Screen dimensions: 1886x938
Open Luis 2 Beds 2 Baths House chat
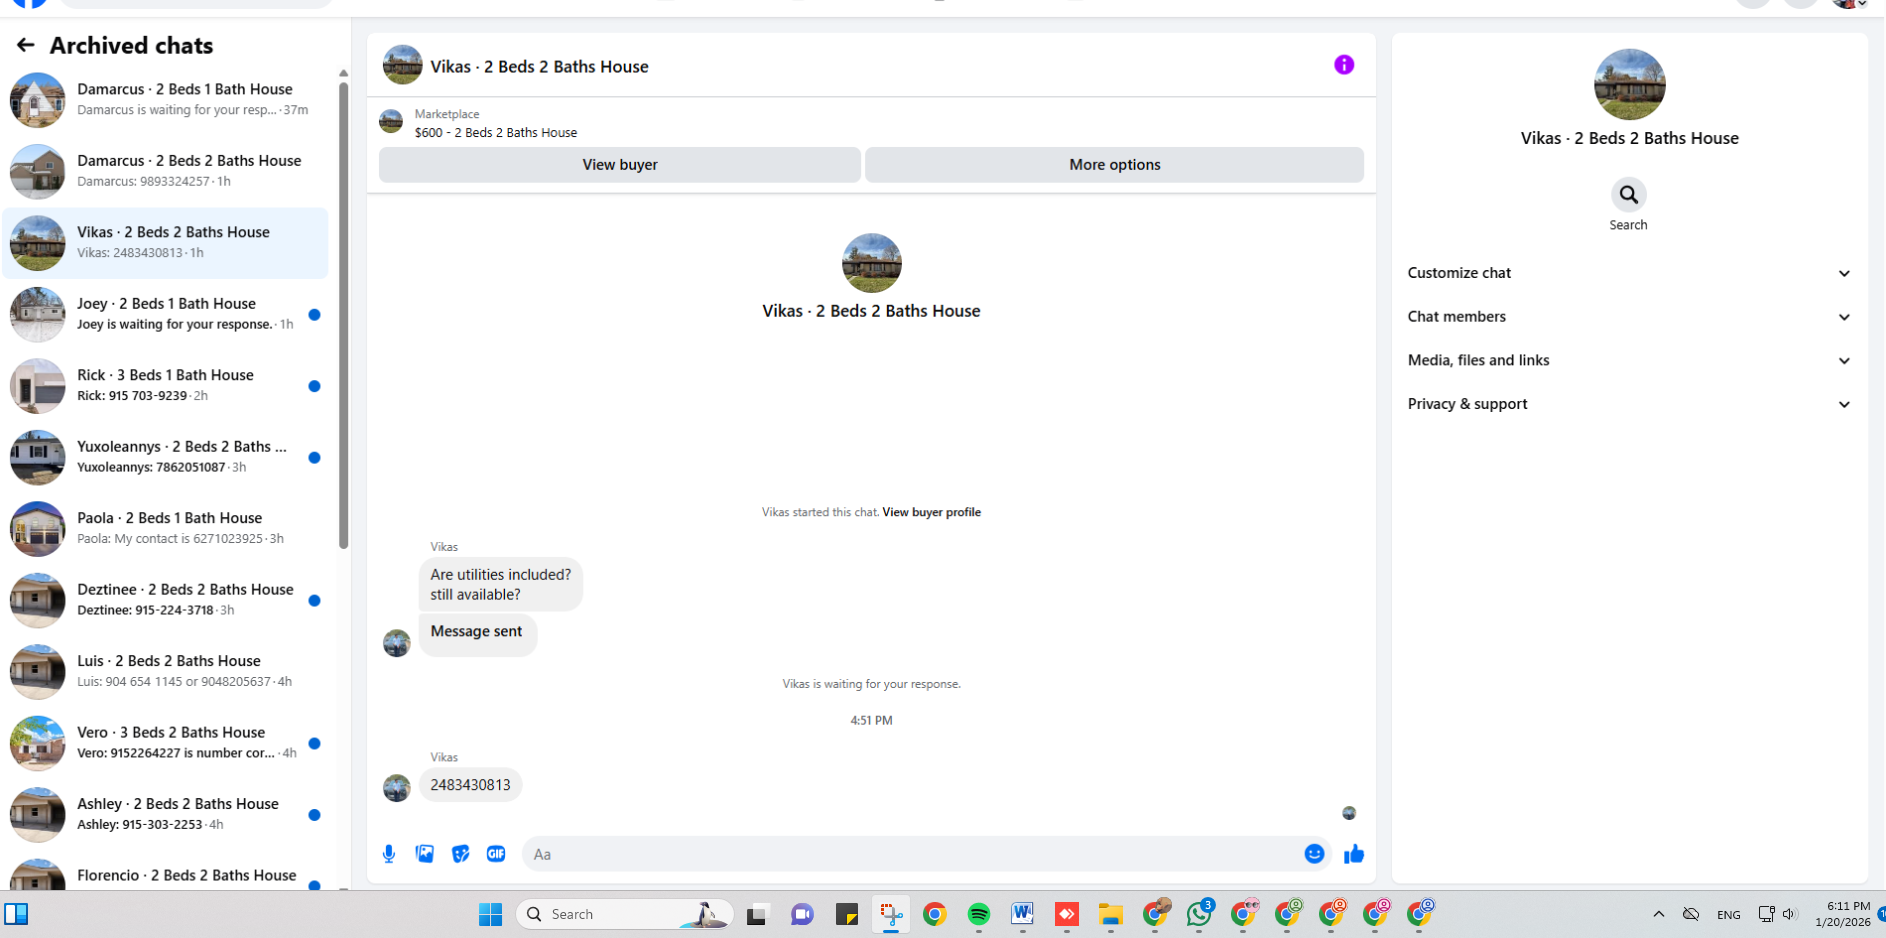pos(165,672)
